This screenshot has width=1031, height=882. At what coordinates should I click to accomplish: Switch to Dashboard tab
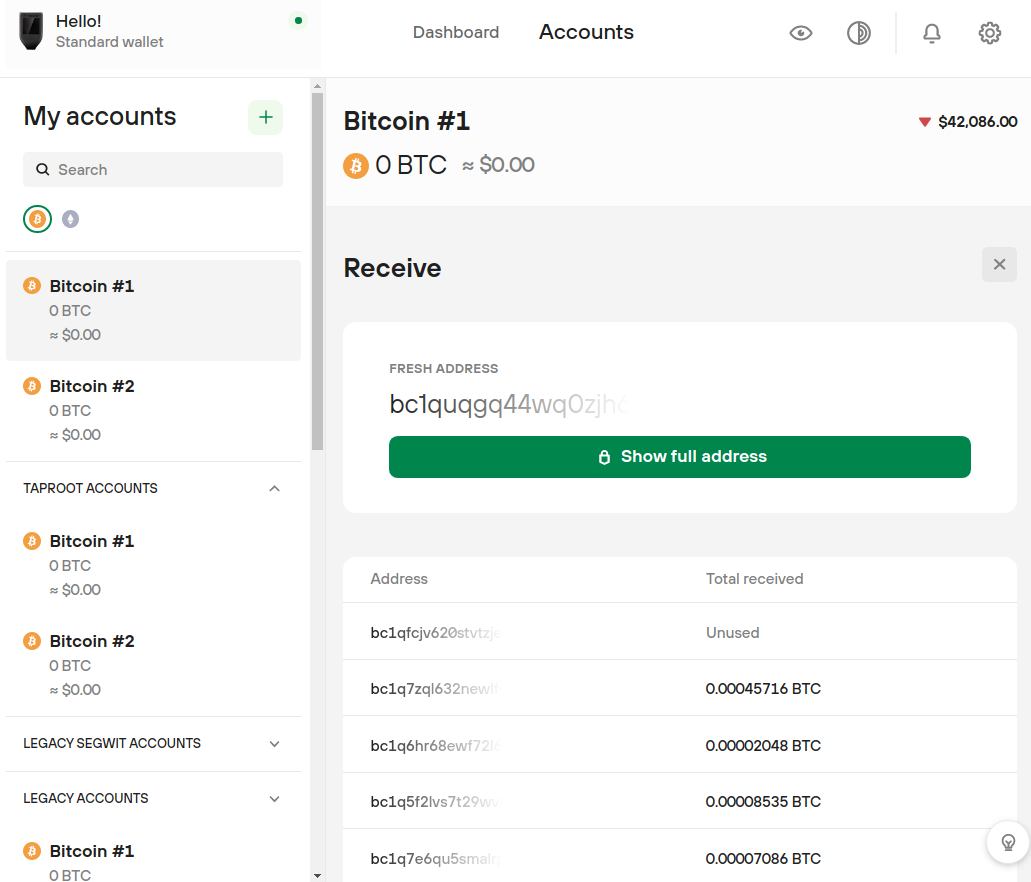click(x=456, y=32)
